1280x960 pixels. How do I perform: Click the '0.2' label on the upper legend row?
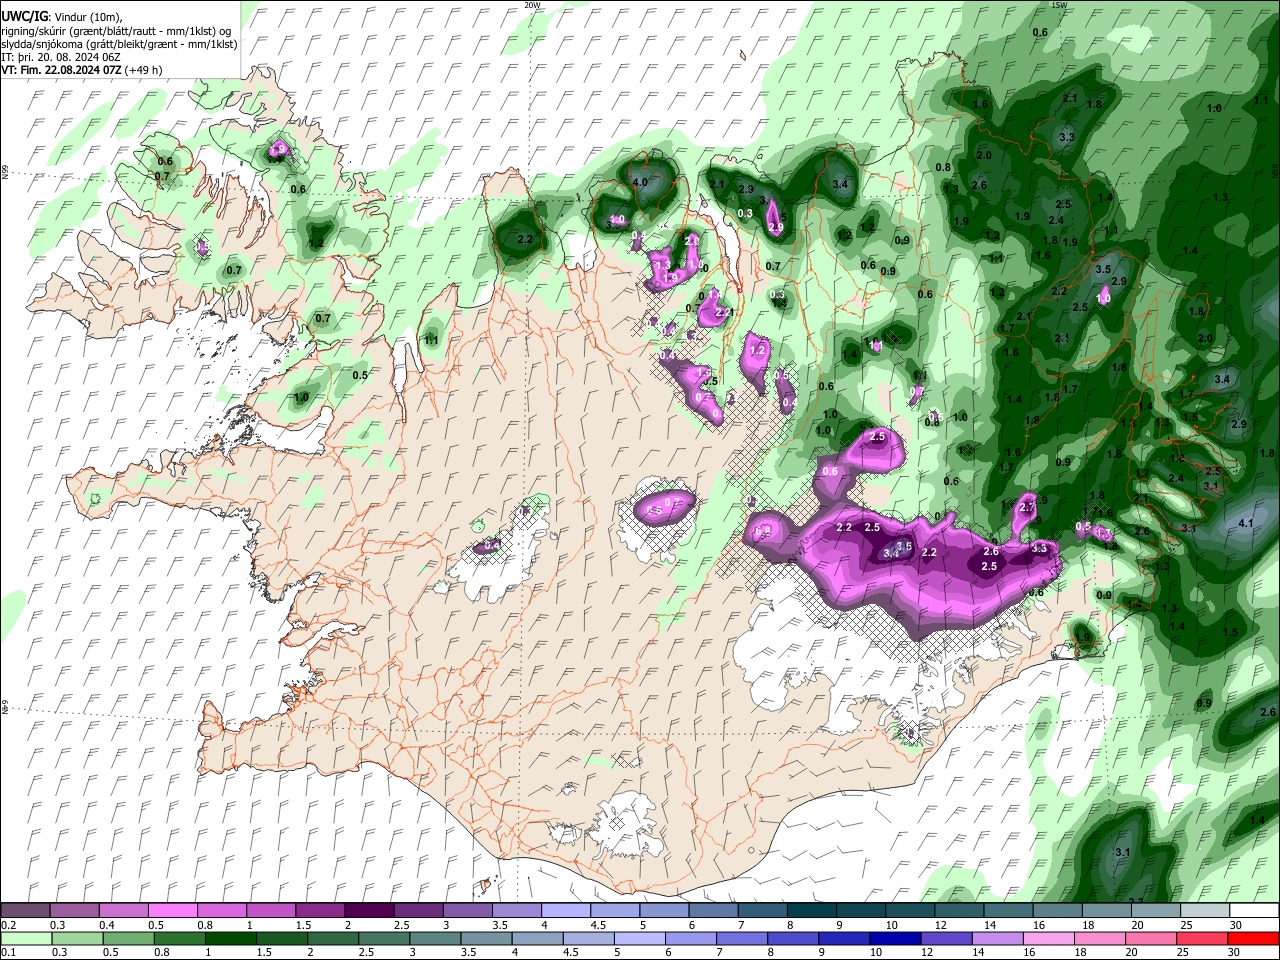tap(8, 925)
